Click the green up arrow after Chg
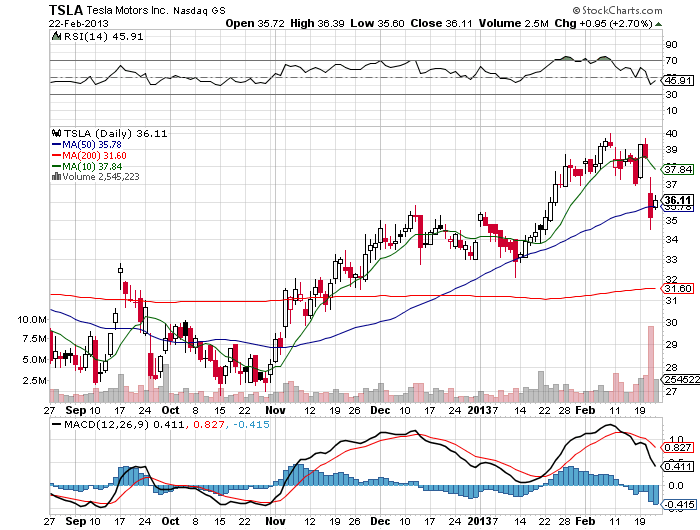700x530 pixels. (658, 24)
